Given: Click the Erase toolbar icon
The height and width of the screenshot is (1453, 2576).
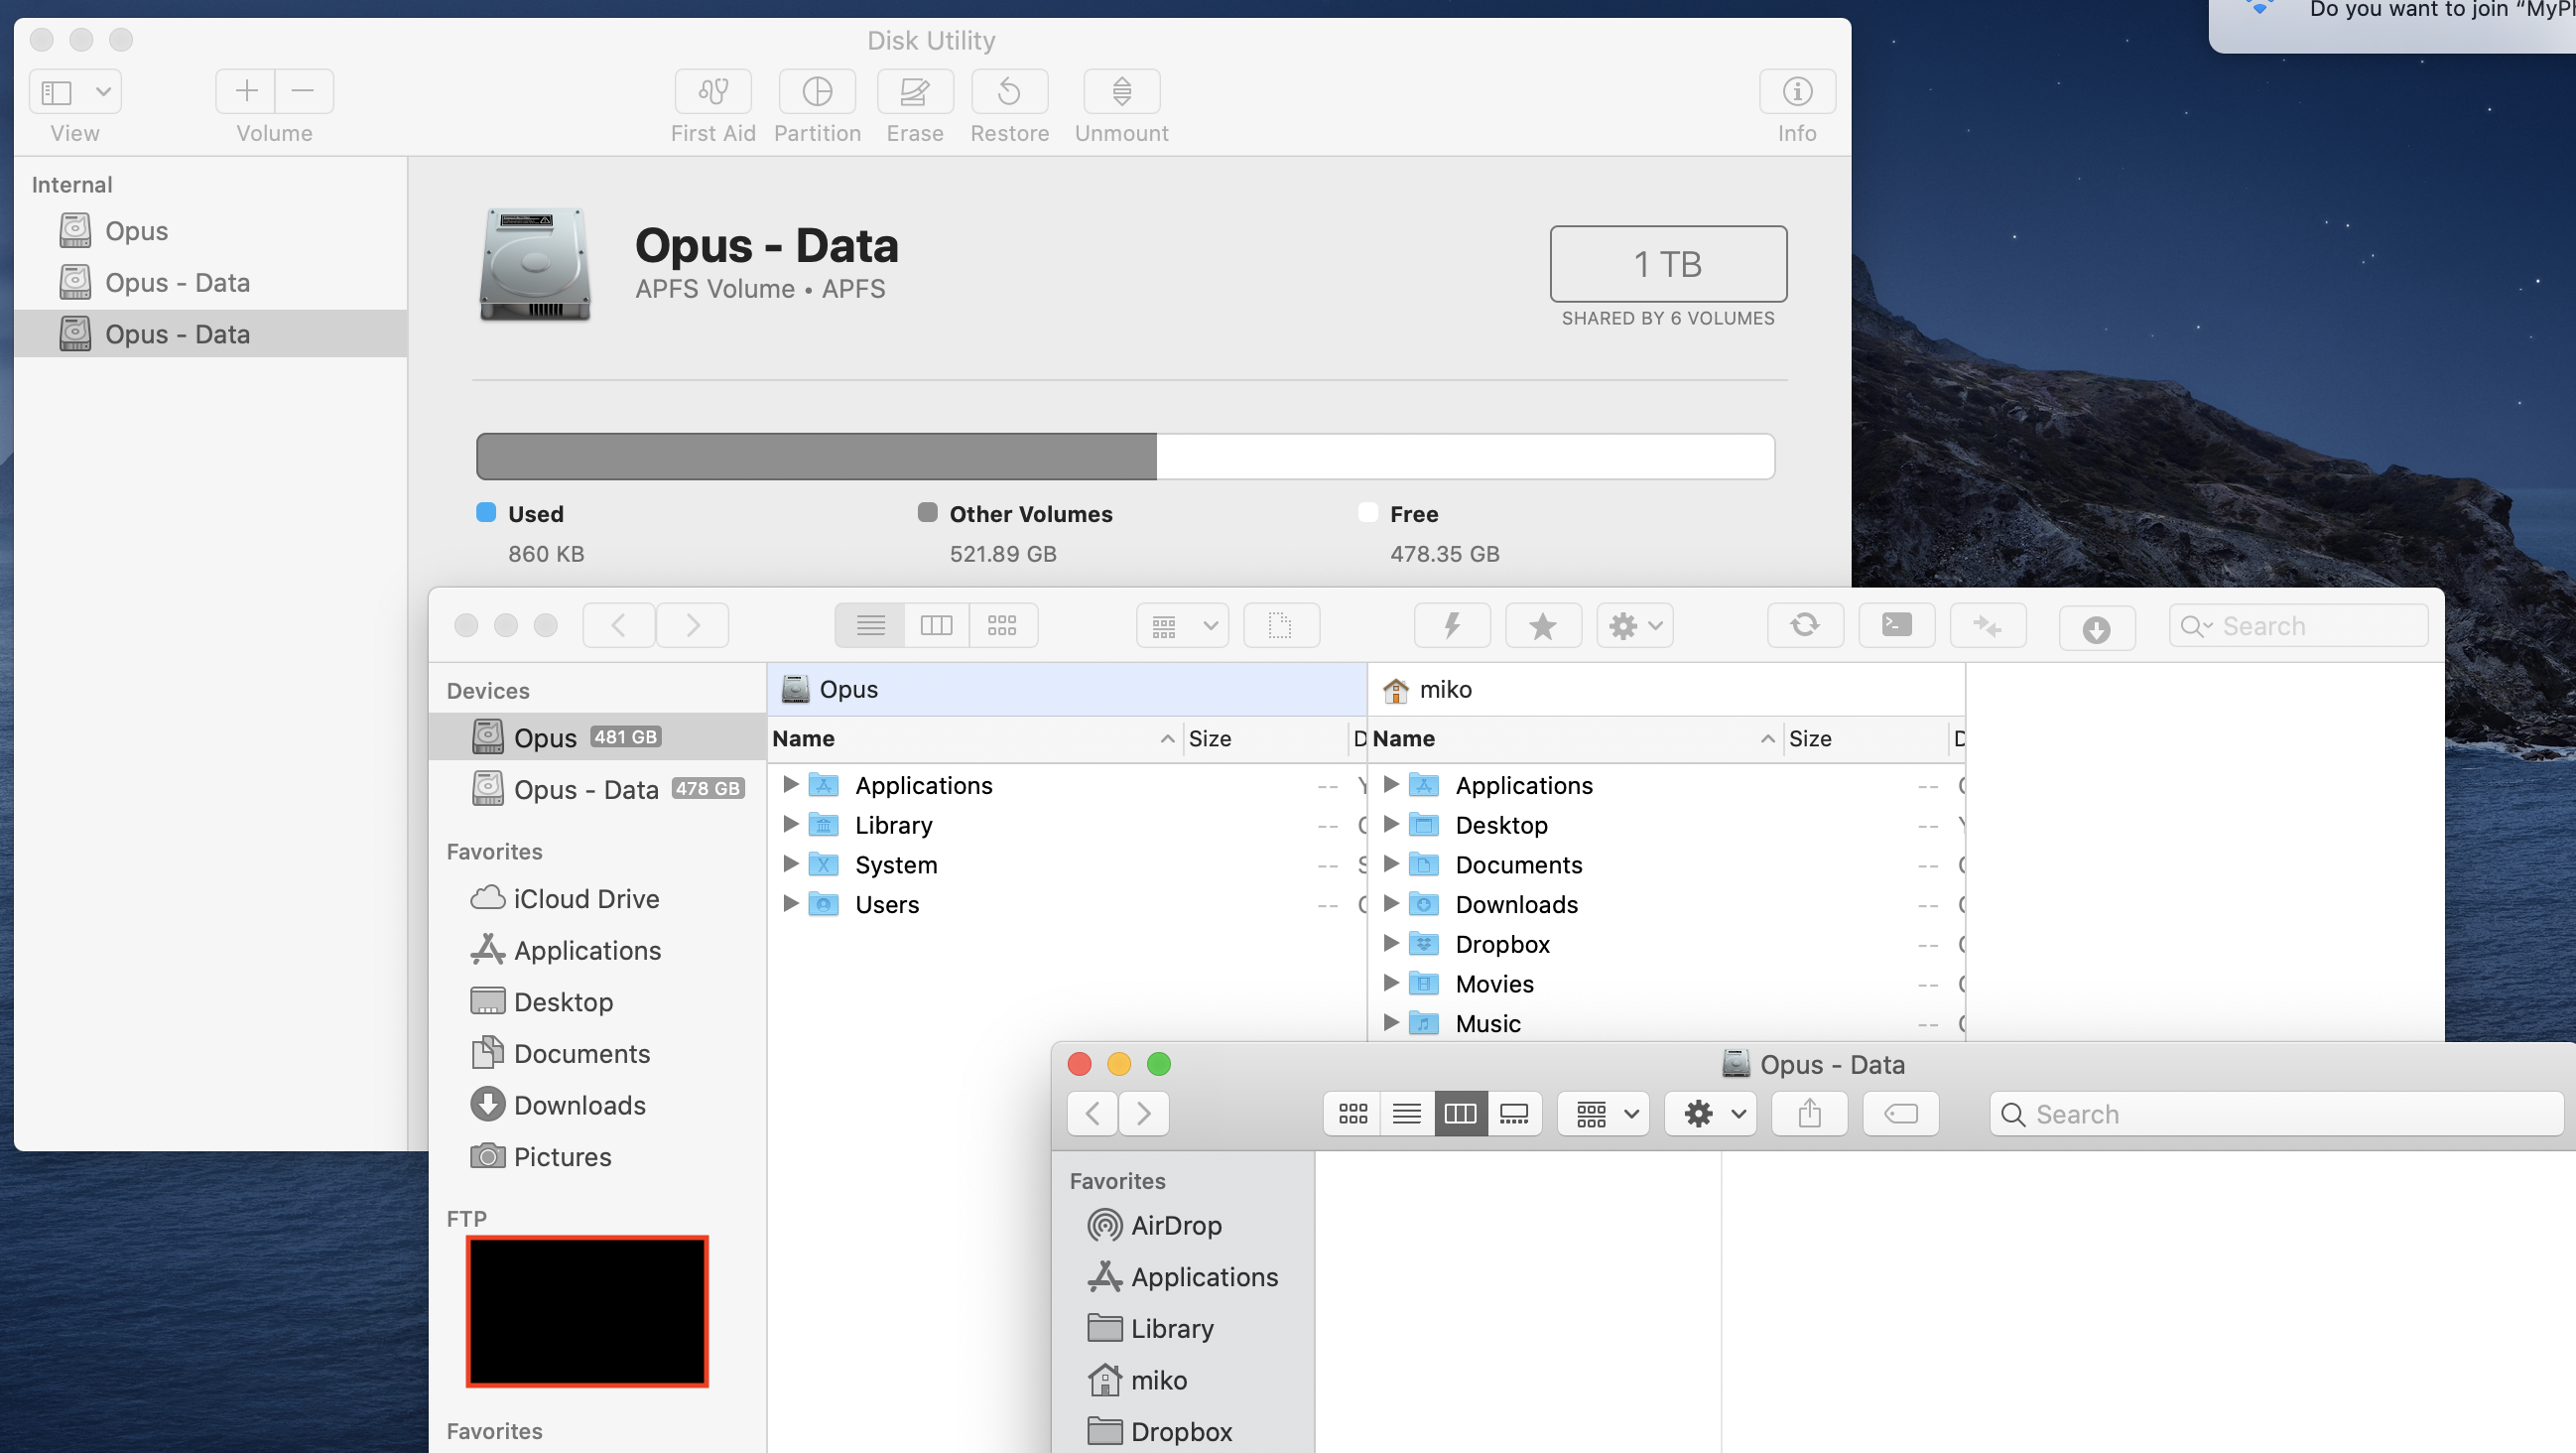Looking at the screenshot, I should pos(914,91).
